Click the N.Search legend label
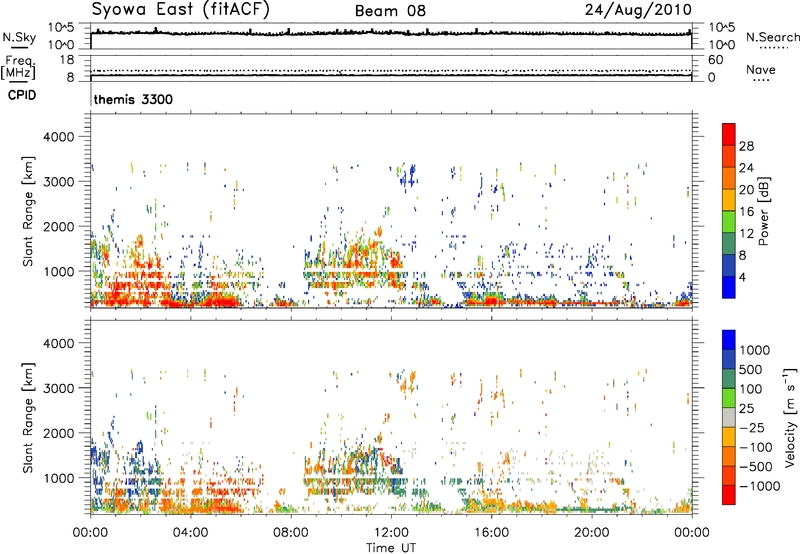This screenshot has width=800, height=554. tap(772, 37)
